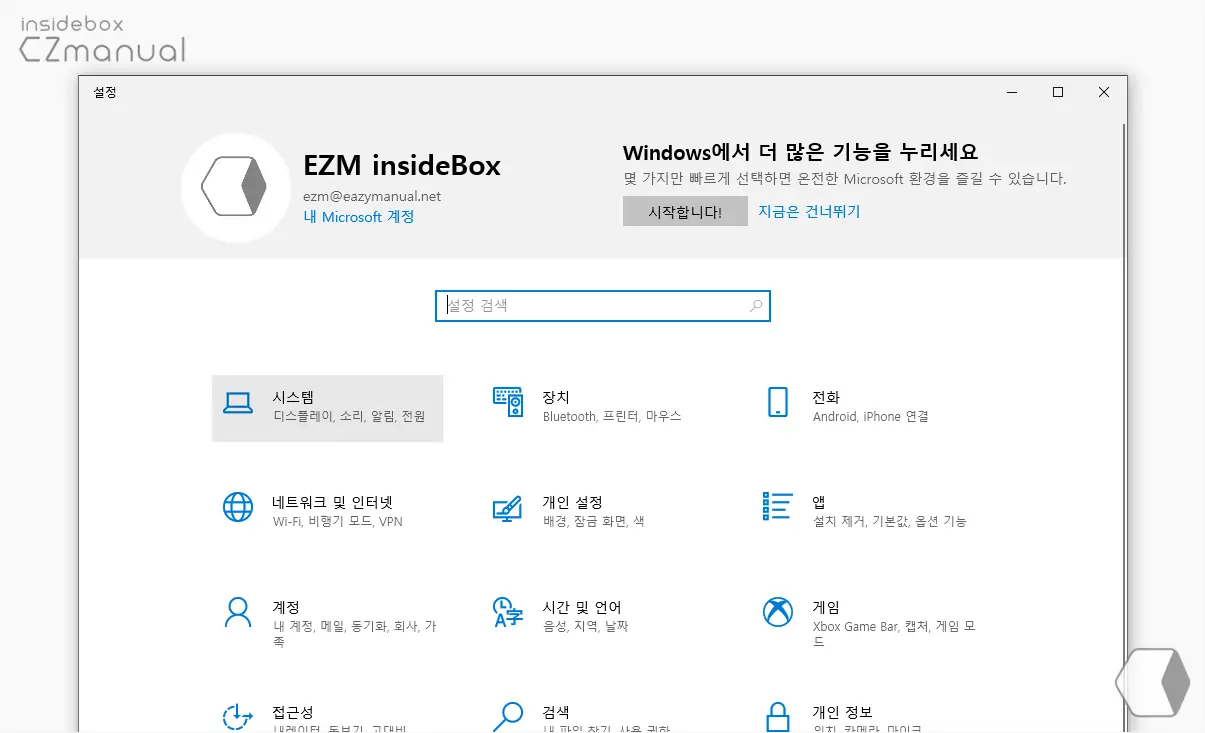Image resolution: width=1205 pixels, height=733 pixels.
Task: Open the 시스템 settings title
Action: tap(293, 397)
